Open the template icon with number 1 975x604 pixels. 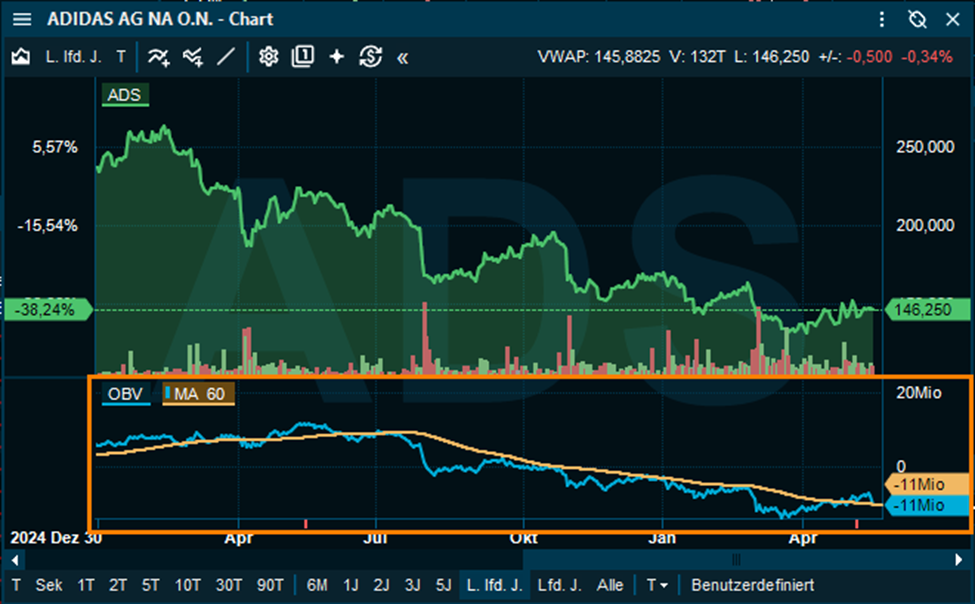(303, 57)
